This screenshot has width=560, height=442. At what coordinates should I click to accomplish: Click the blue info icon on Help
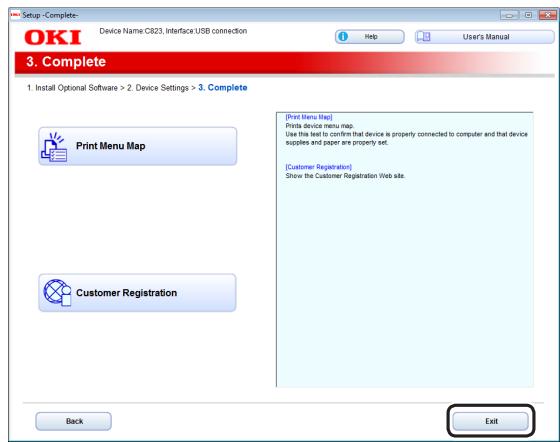click(x=343, y=36)
